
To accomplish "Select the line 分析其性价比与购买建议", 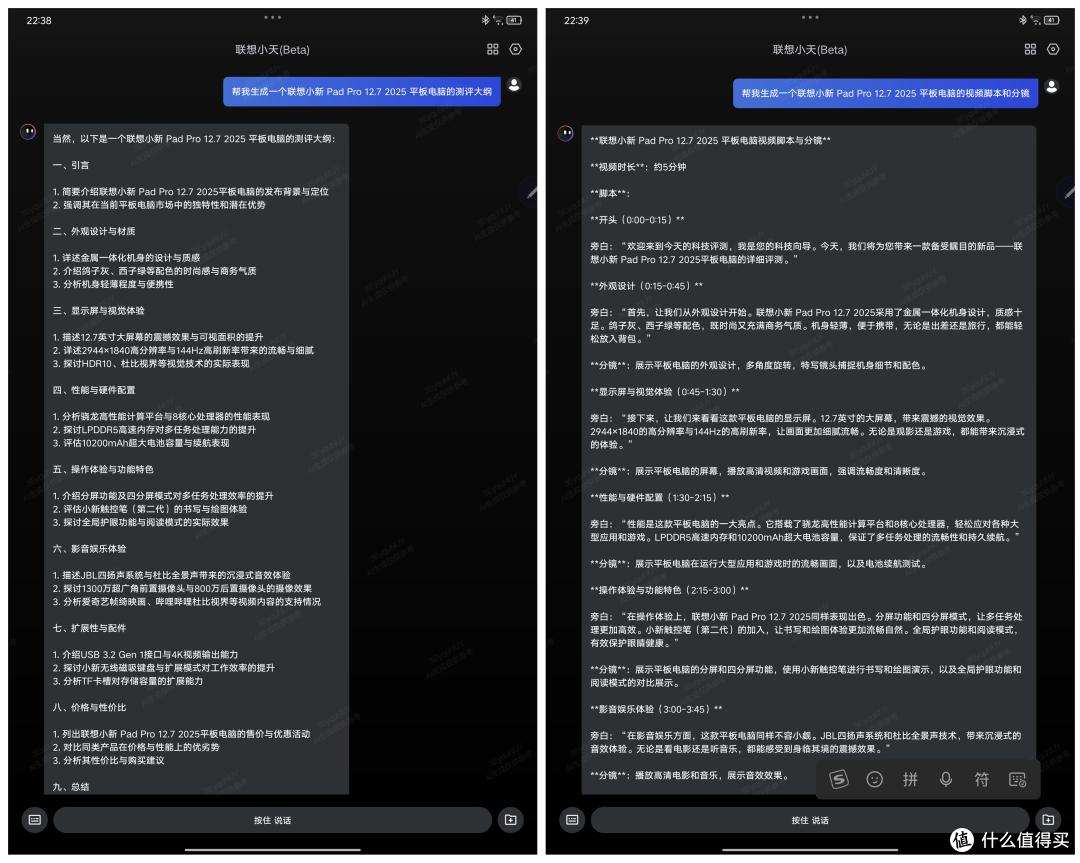I will coord(108,760).
